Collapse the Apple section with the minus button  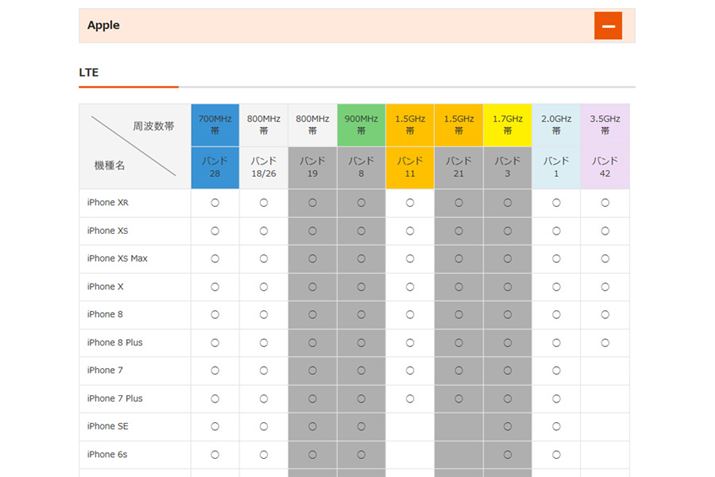(x=607, y=26)
